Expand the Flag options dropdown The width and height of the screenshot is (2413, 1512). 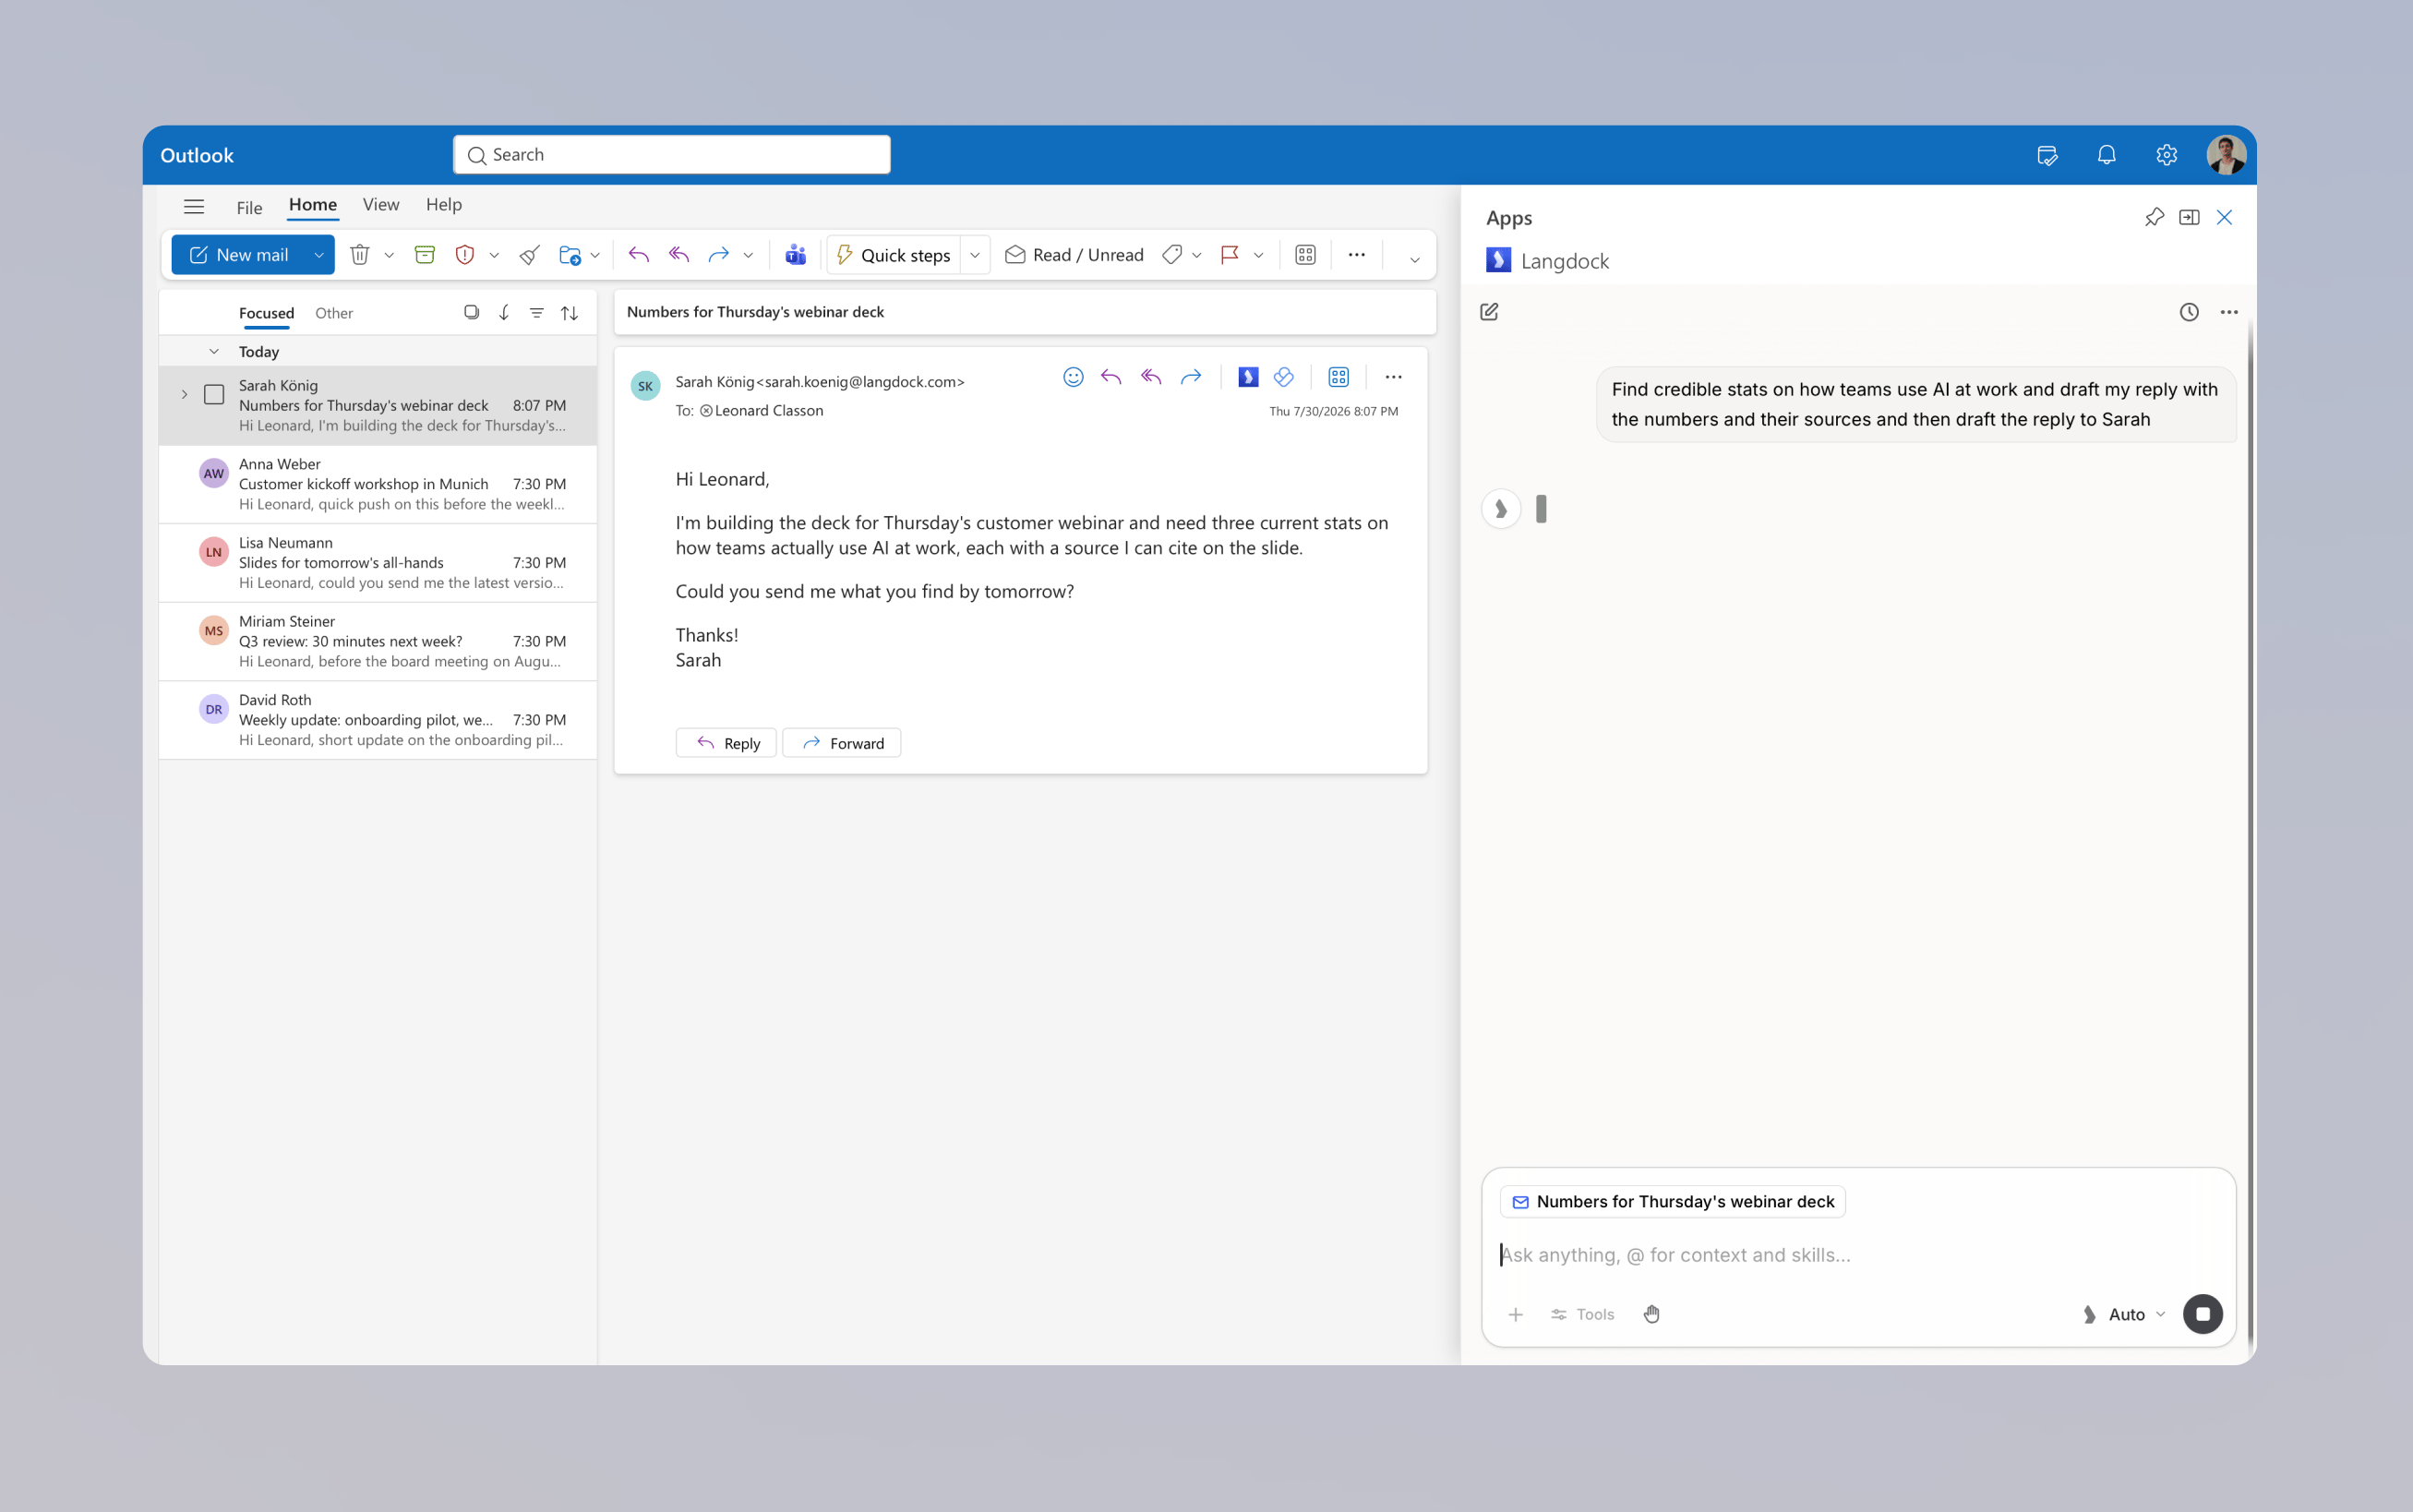1259,255
